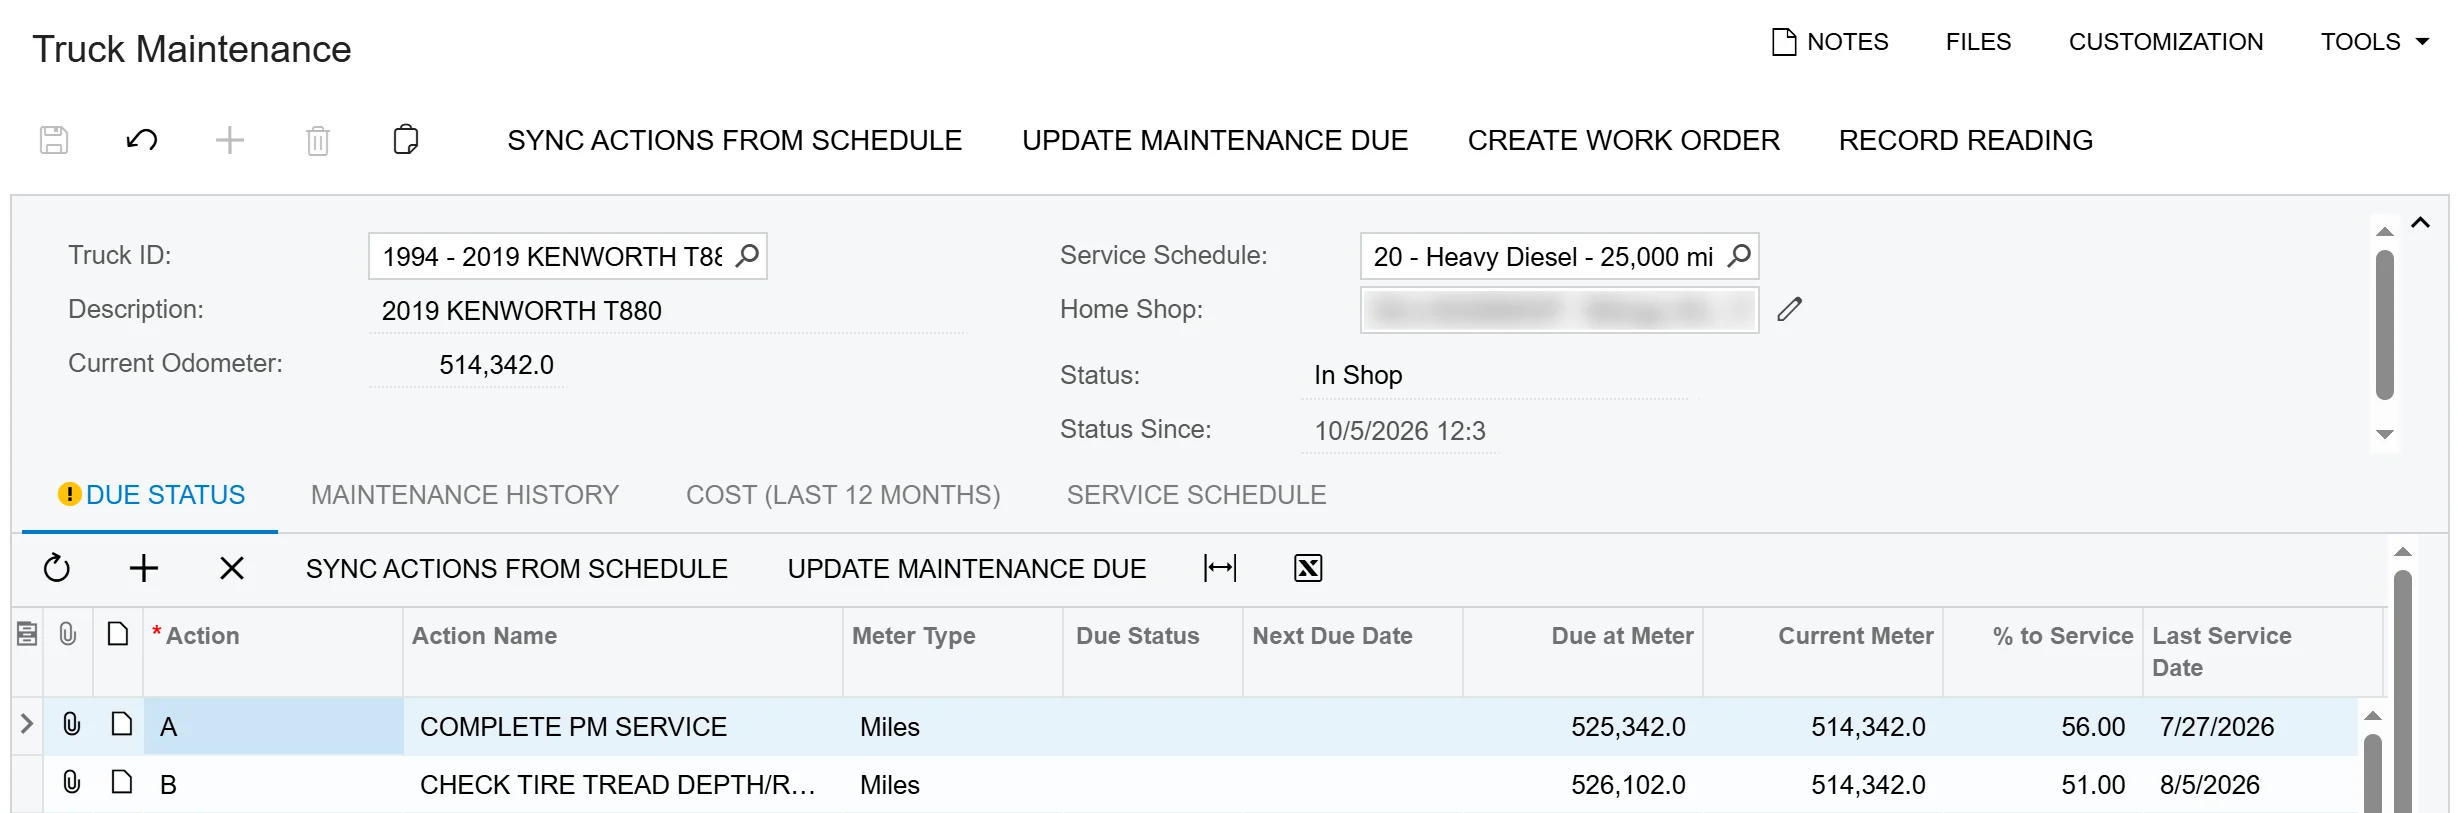The height and width of the screenshot is (813, 2458).
Task: Click the attachment paperclip on COMPLETE PM SERVICE row
Action: tap(72, 724)
